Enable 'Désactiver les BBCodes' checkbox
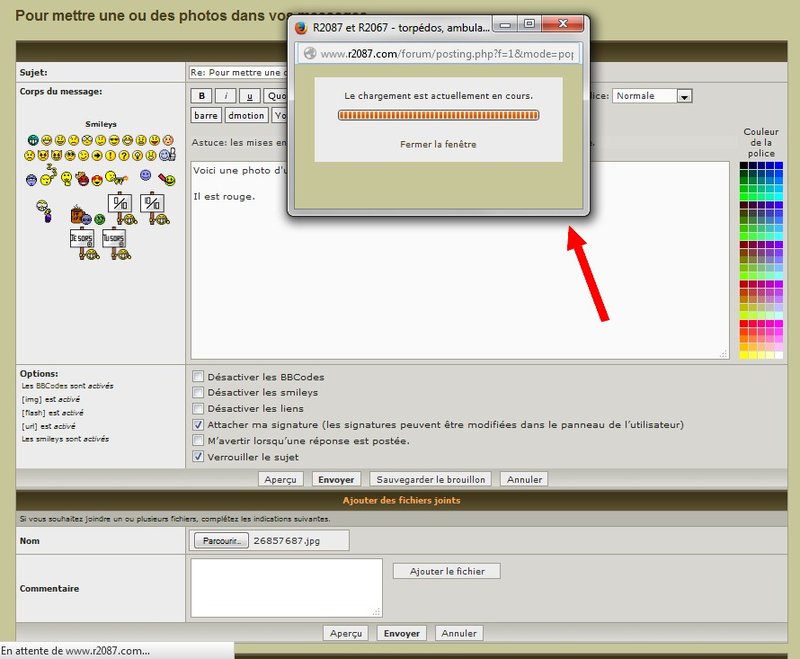The height and width of the screenshot is (659, 800). [198, 377]
